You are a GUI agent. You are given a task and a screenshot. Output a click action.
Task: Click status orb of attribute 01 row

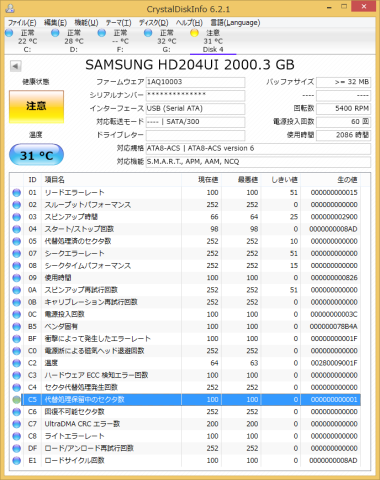click(16, 193)
